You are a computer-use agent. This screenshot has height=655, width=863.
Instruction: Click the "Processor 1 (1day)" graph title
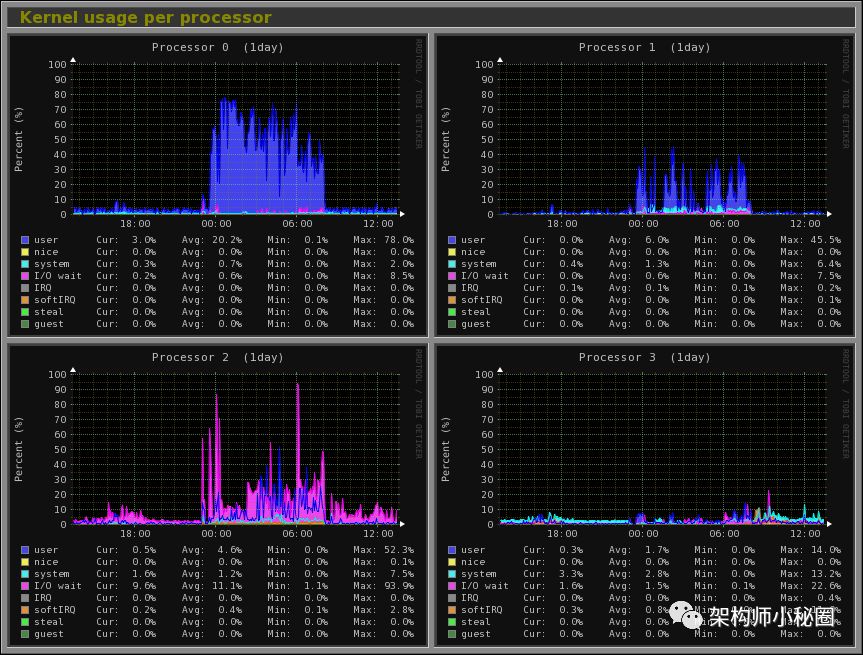coord(644,47)
